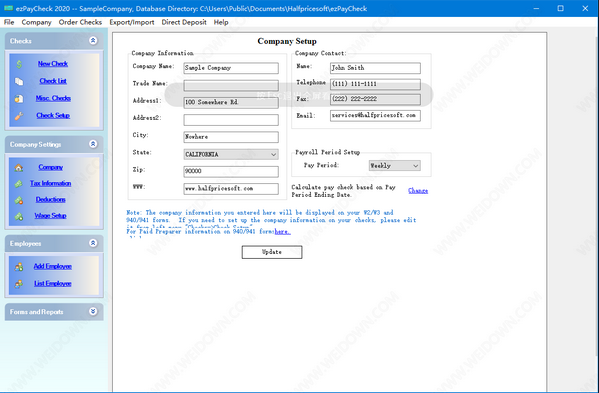Click the icon beside Tax Information
The image size is (599, 393).
pos(19,184)
